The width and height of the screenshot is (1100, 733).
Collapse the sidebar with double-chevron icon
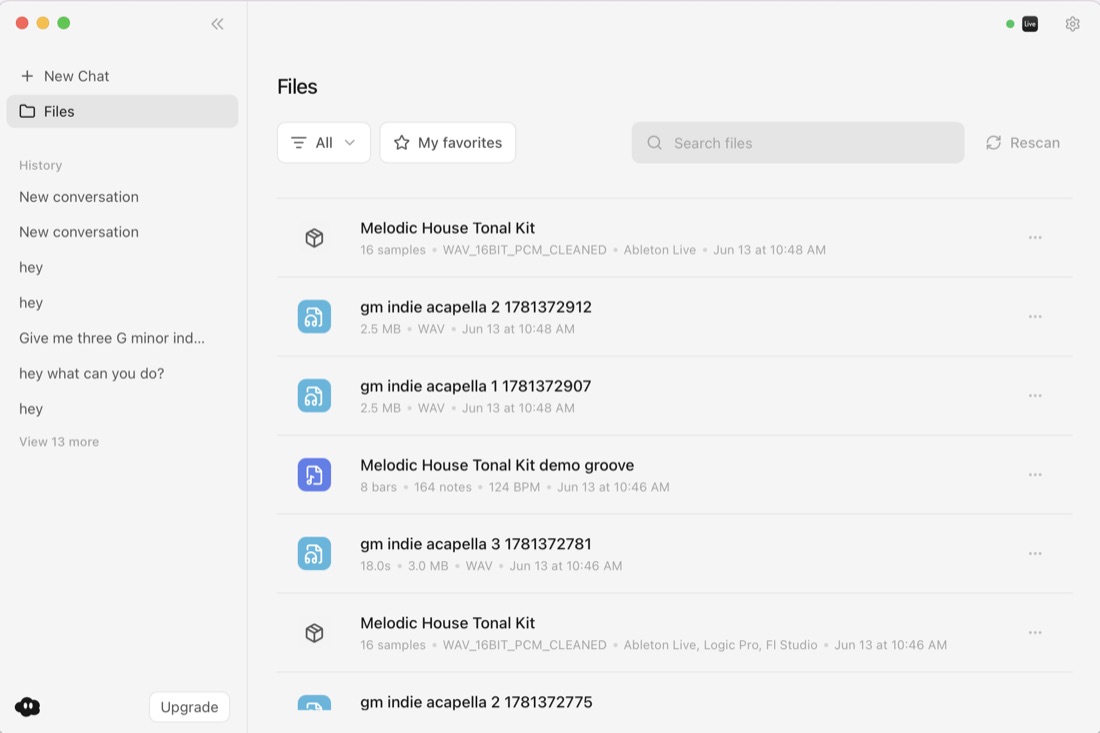tap(217, 24)
